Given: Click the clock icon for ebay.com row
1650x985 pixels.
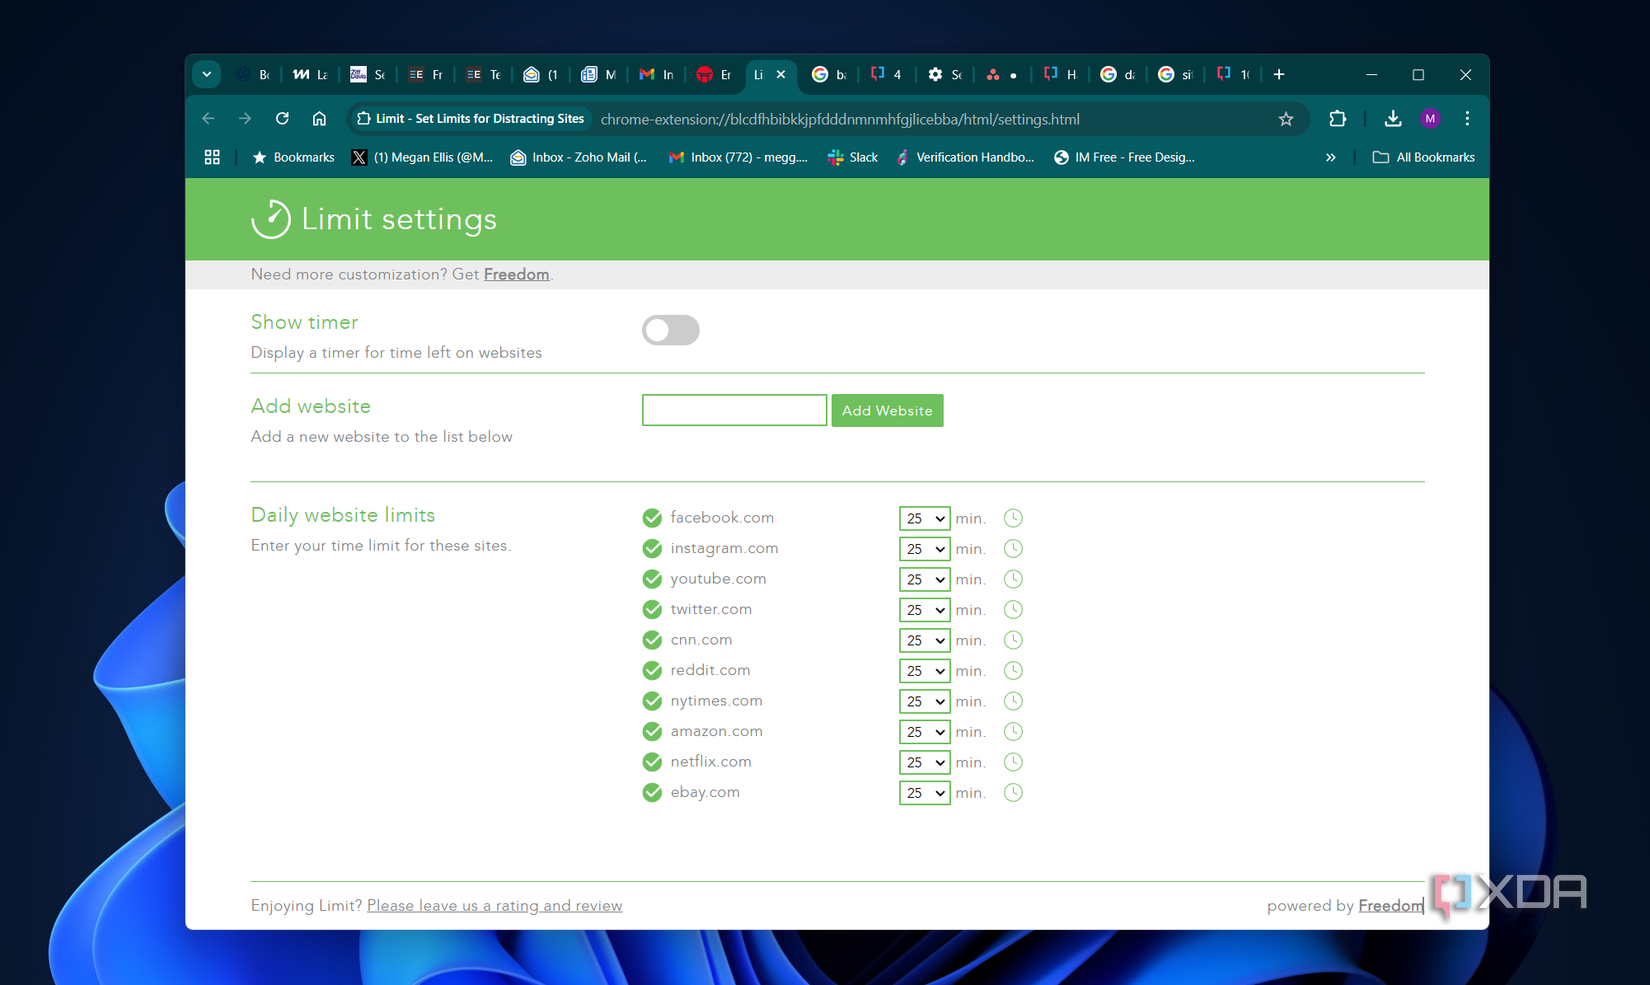Looking at the screenshot, I should 1013,793.
